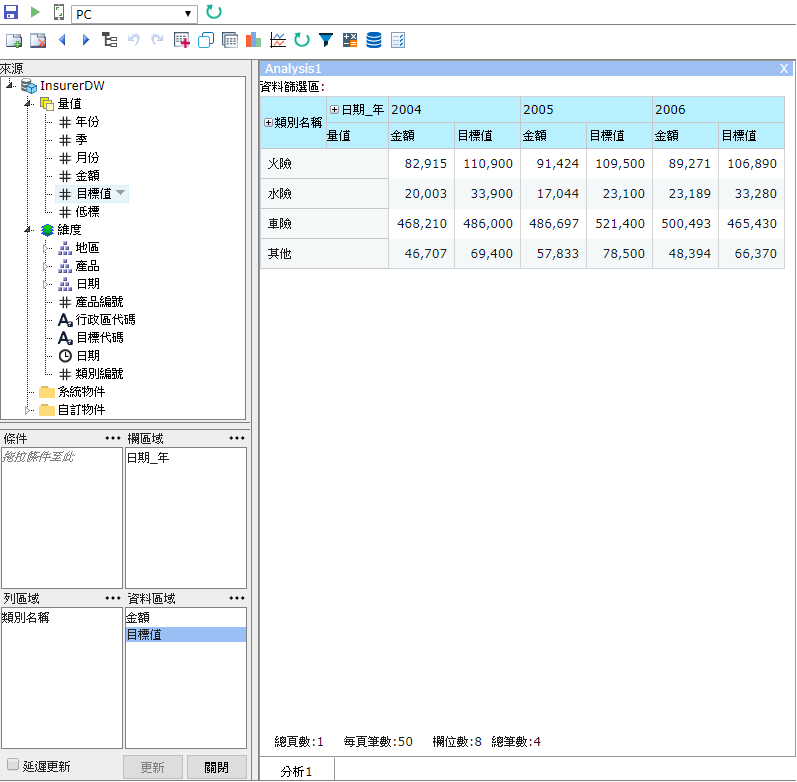Click the 更新 button
This screenshot has width=797, height=782.
[152, 767]
